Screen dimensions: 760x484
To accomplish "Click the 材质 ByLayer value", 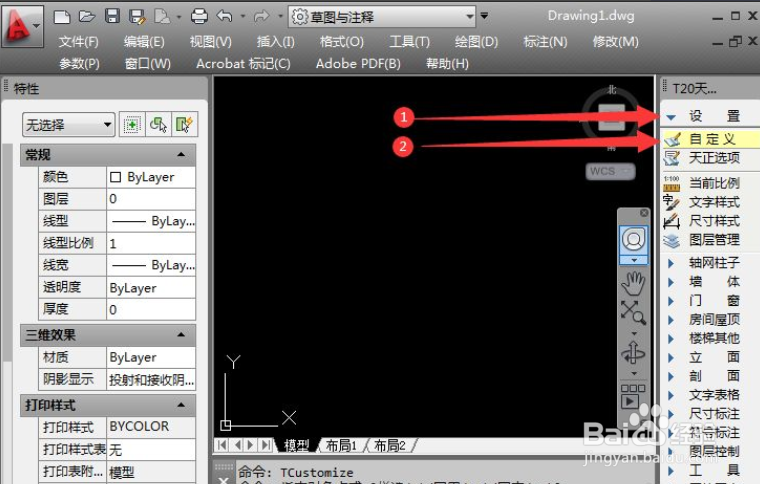I will click(x=151, y=358).
